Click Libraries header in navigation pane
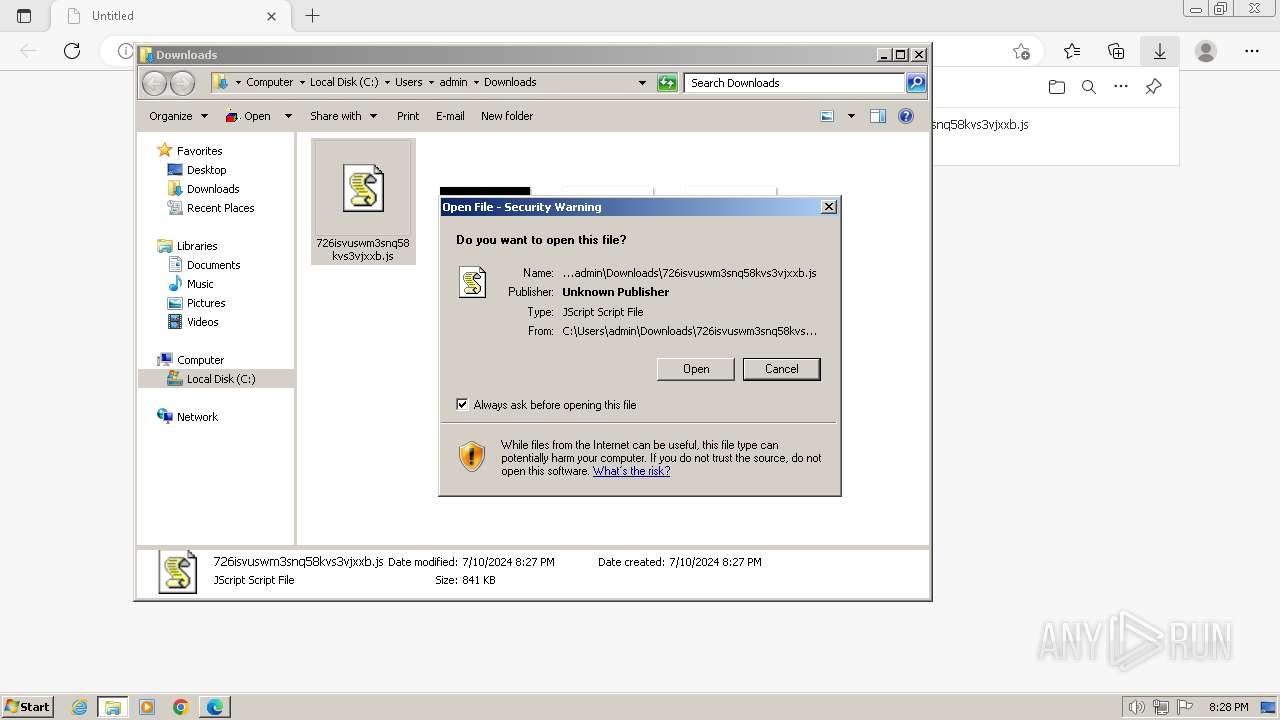 tap(197, 246)
